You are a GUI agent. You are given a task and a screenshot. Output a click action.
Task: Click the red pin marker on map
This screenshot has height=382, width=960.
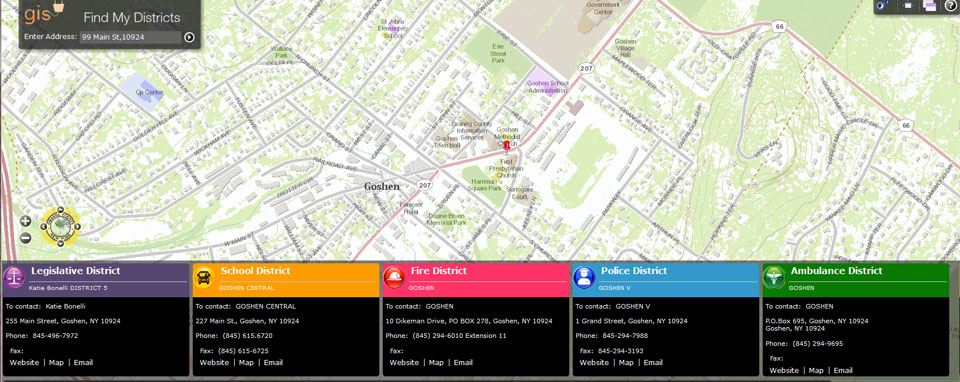tap(507, 145)
